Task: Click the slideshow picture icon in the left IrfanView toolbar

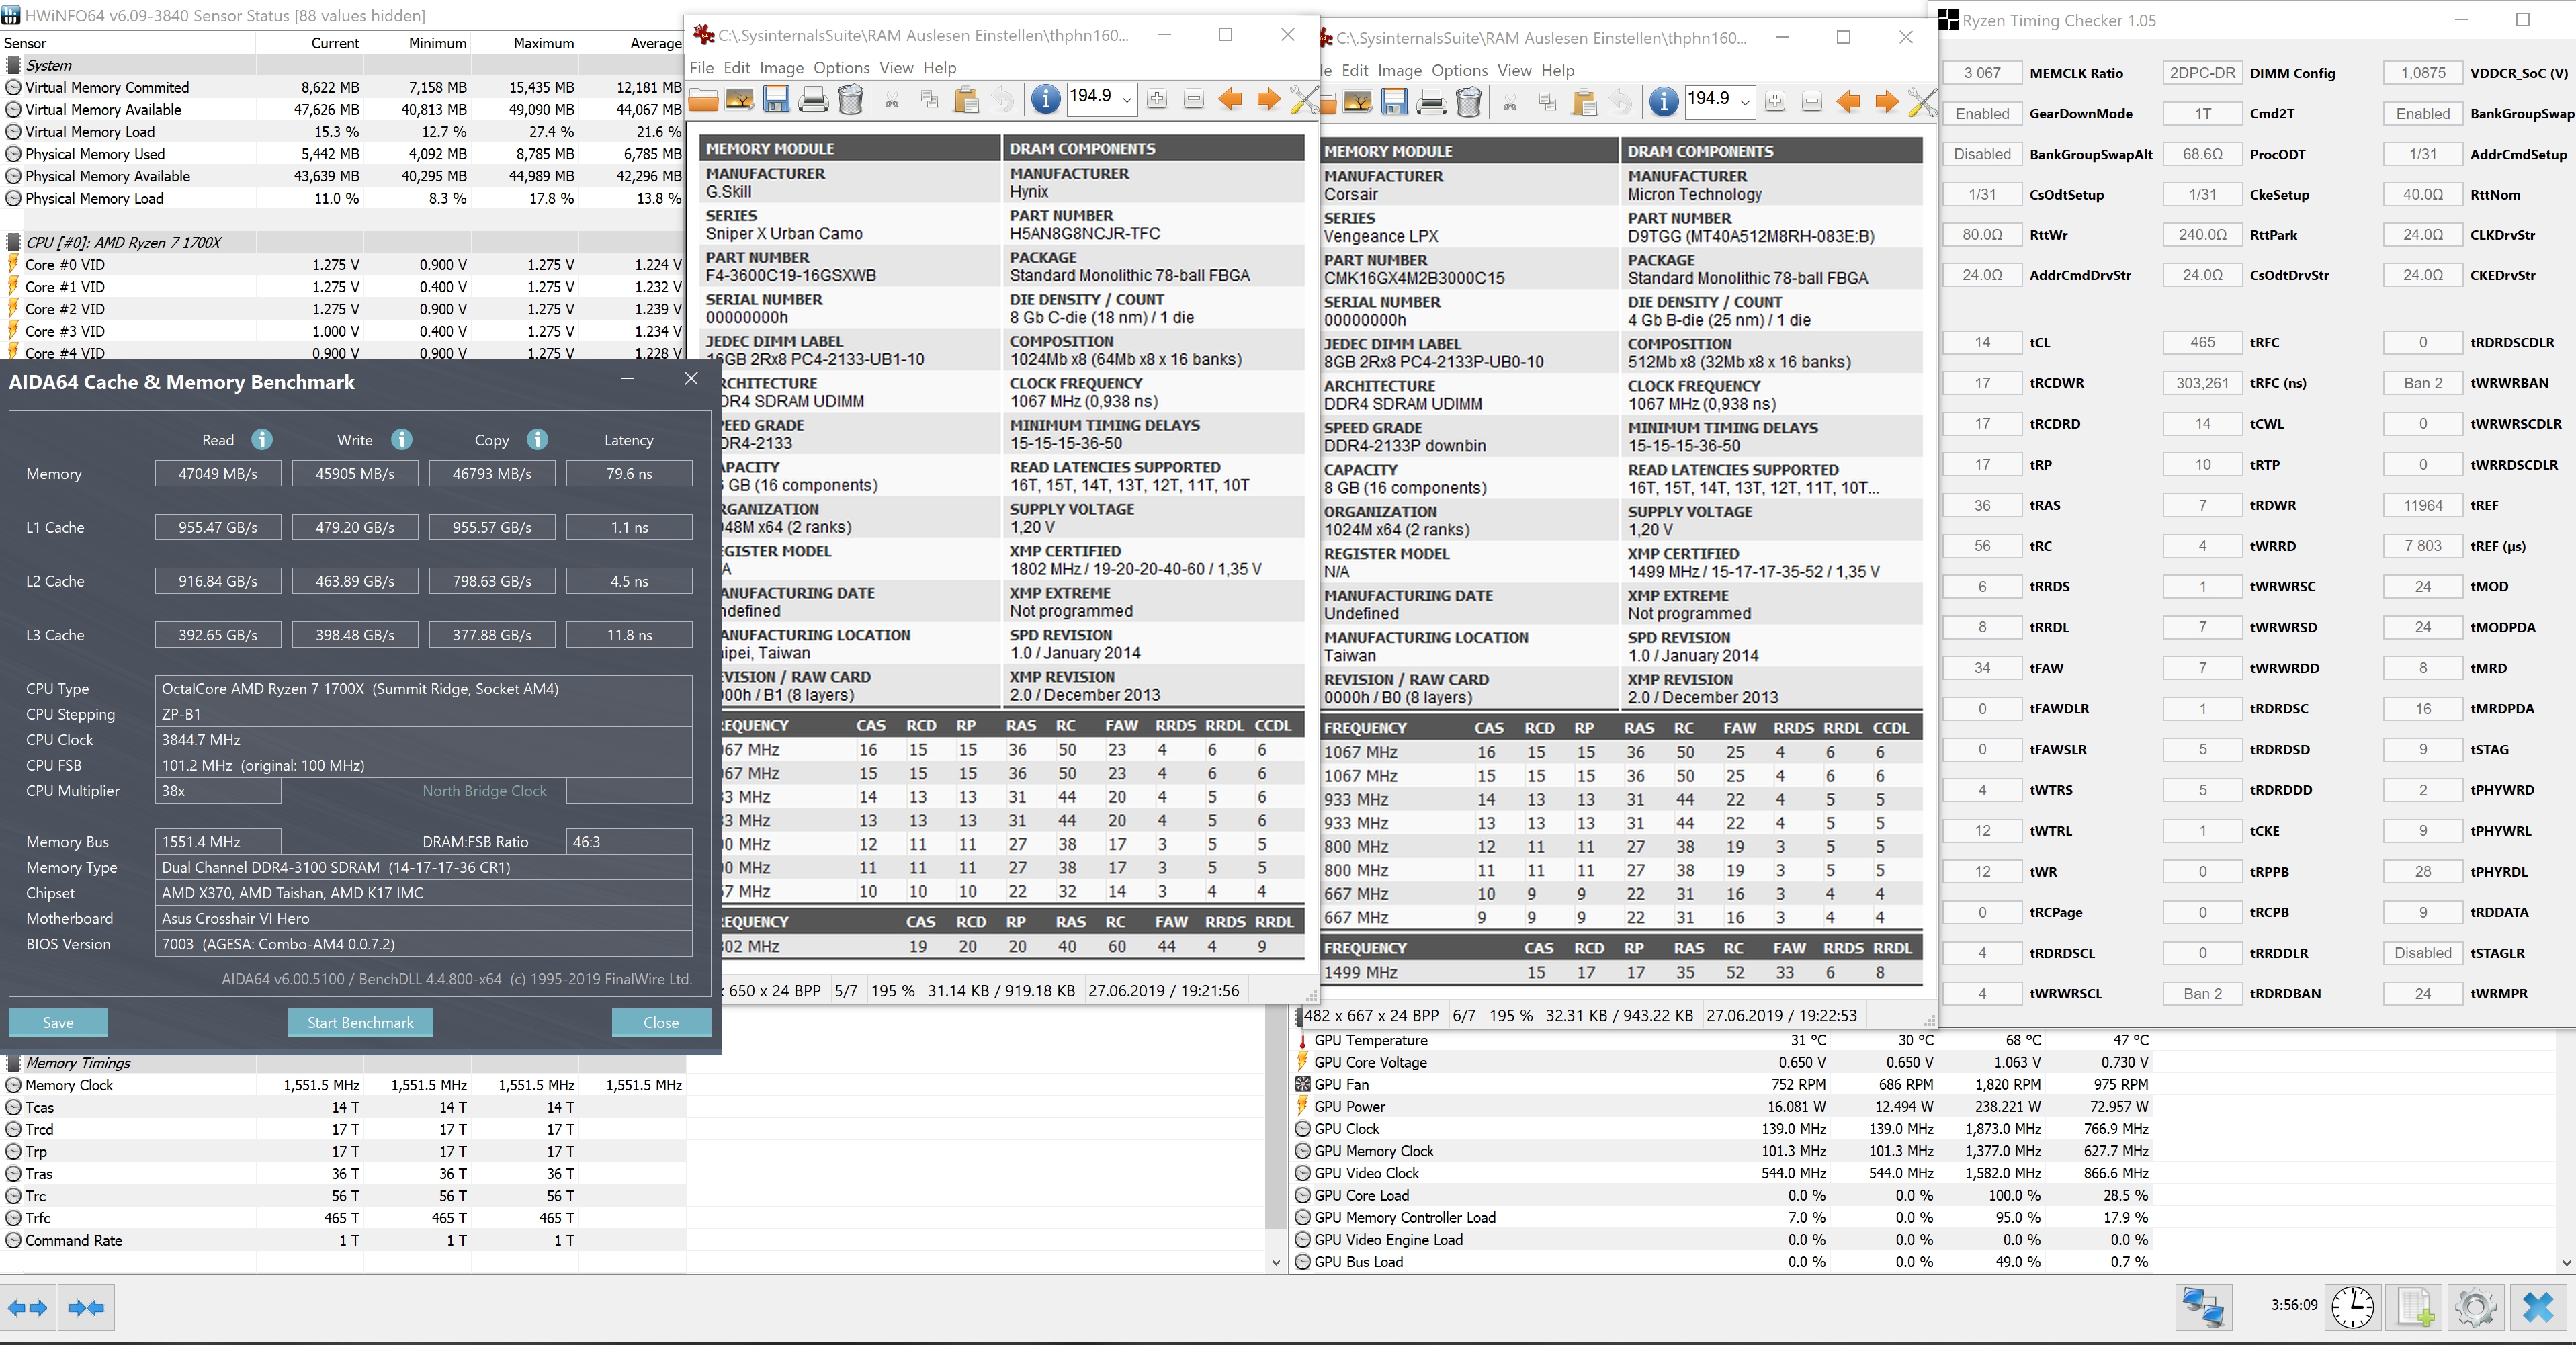Action: coord(740,99)
